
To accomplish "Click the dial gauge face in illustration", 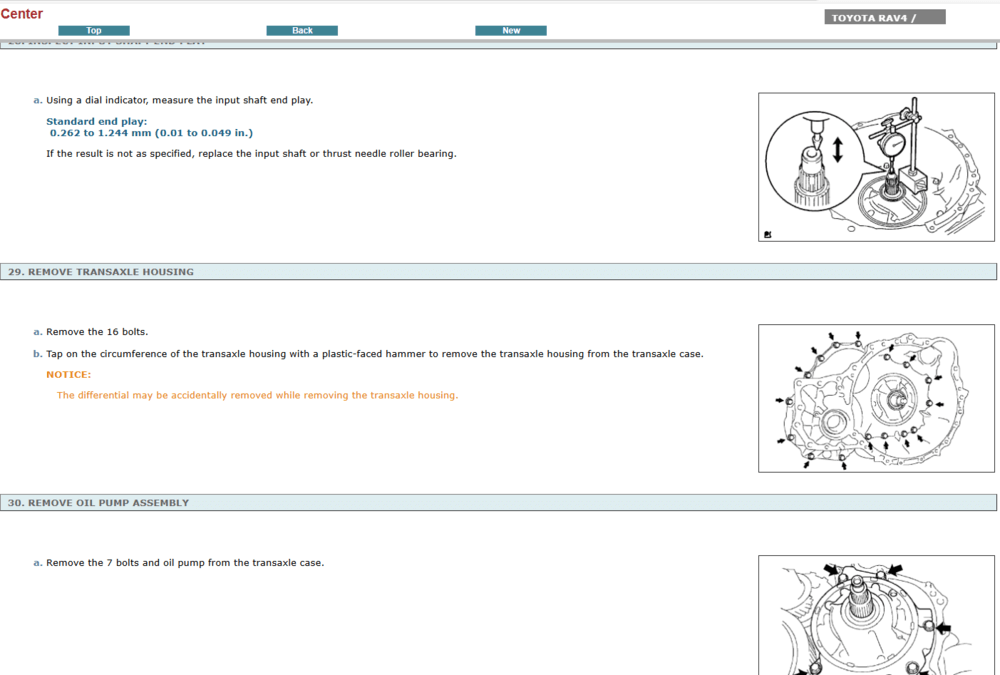I will (893, 144).
